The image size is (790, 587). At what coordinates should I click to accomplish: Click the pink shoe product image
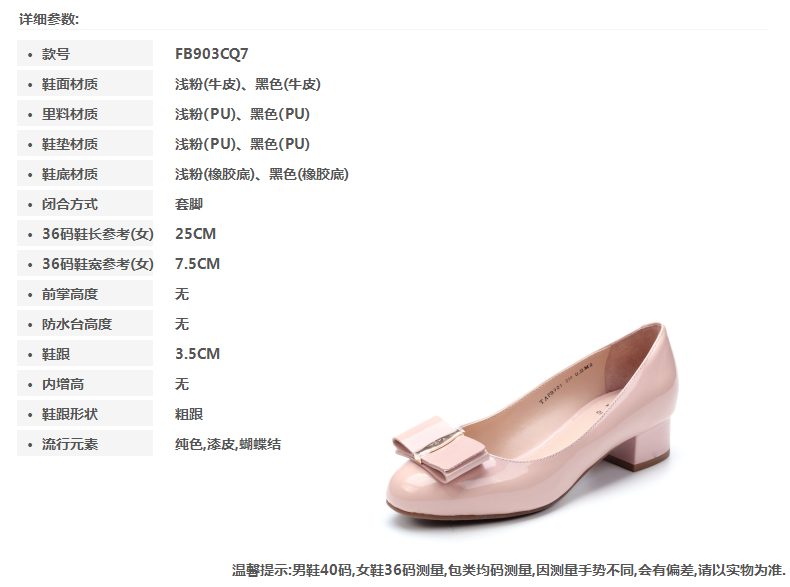click(x=532, y=428)
